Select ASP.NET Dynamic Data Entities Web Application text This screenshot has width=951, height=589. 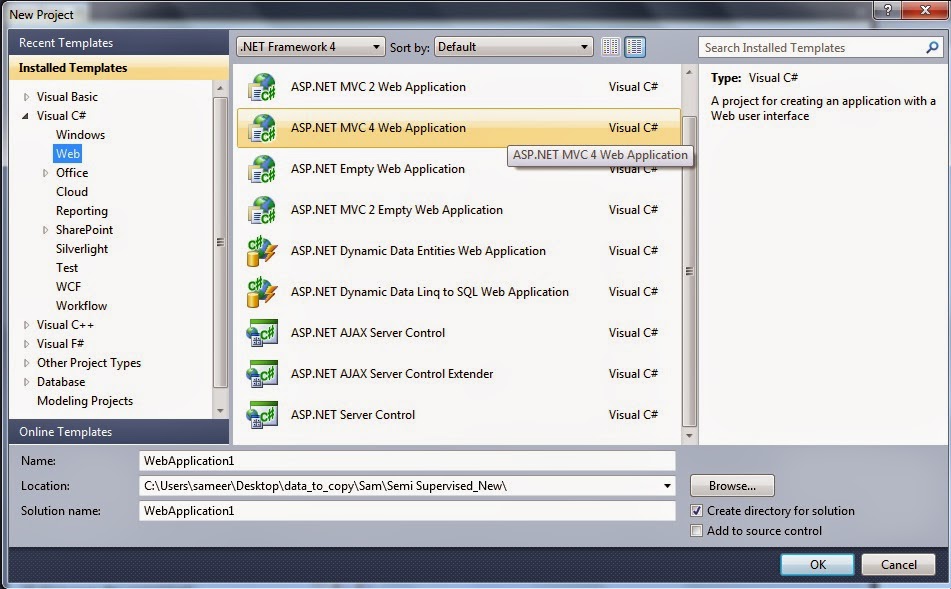click(x=418, y=251)
